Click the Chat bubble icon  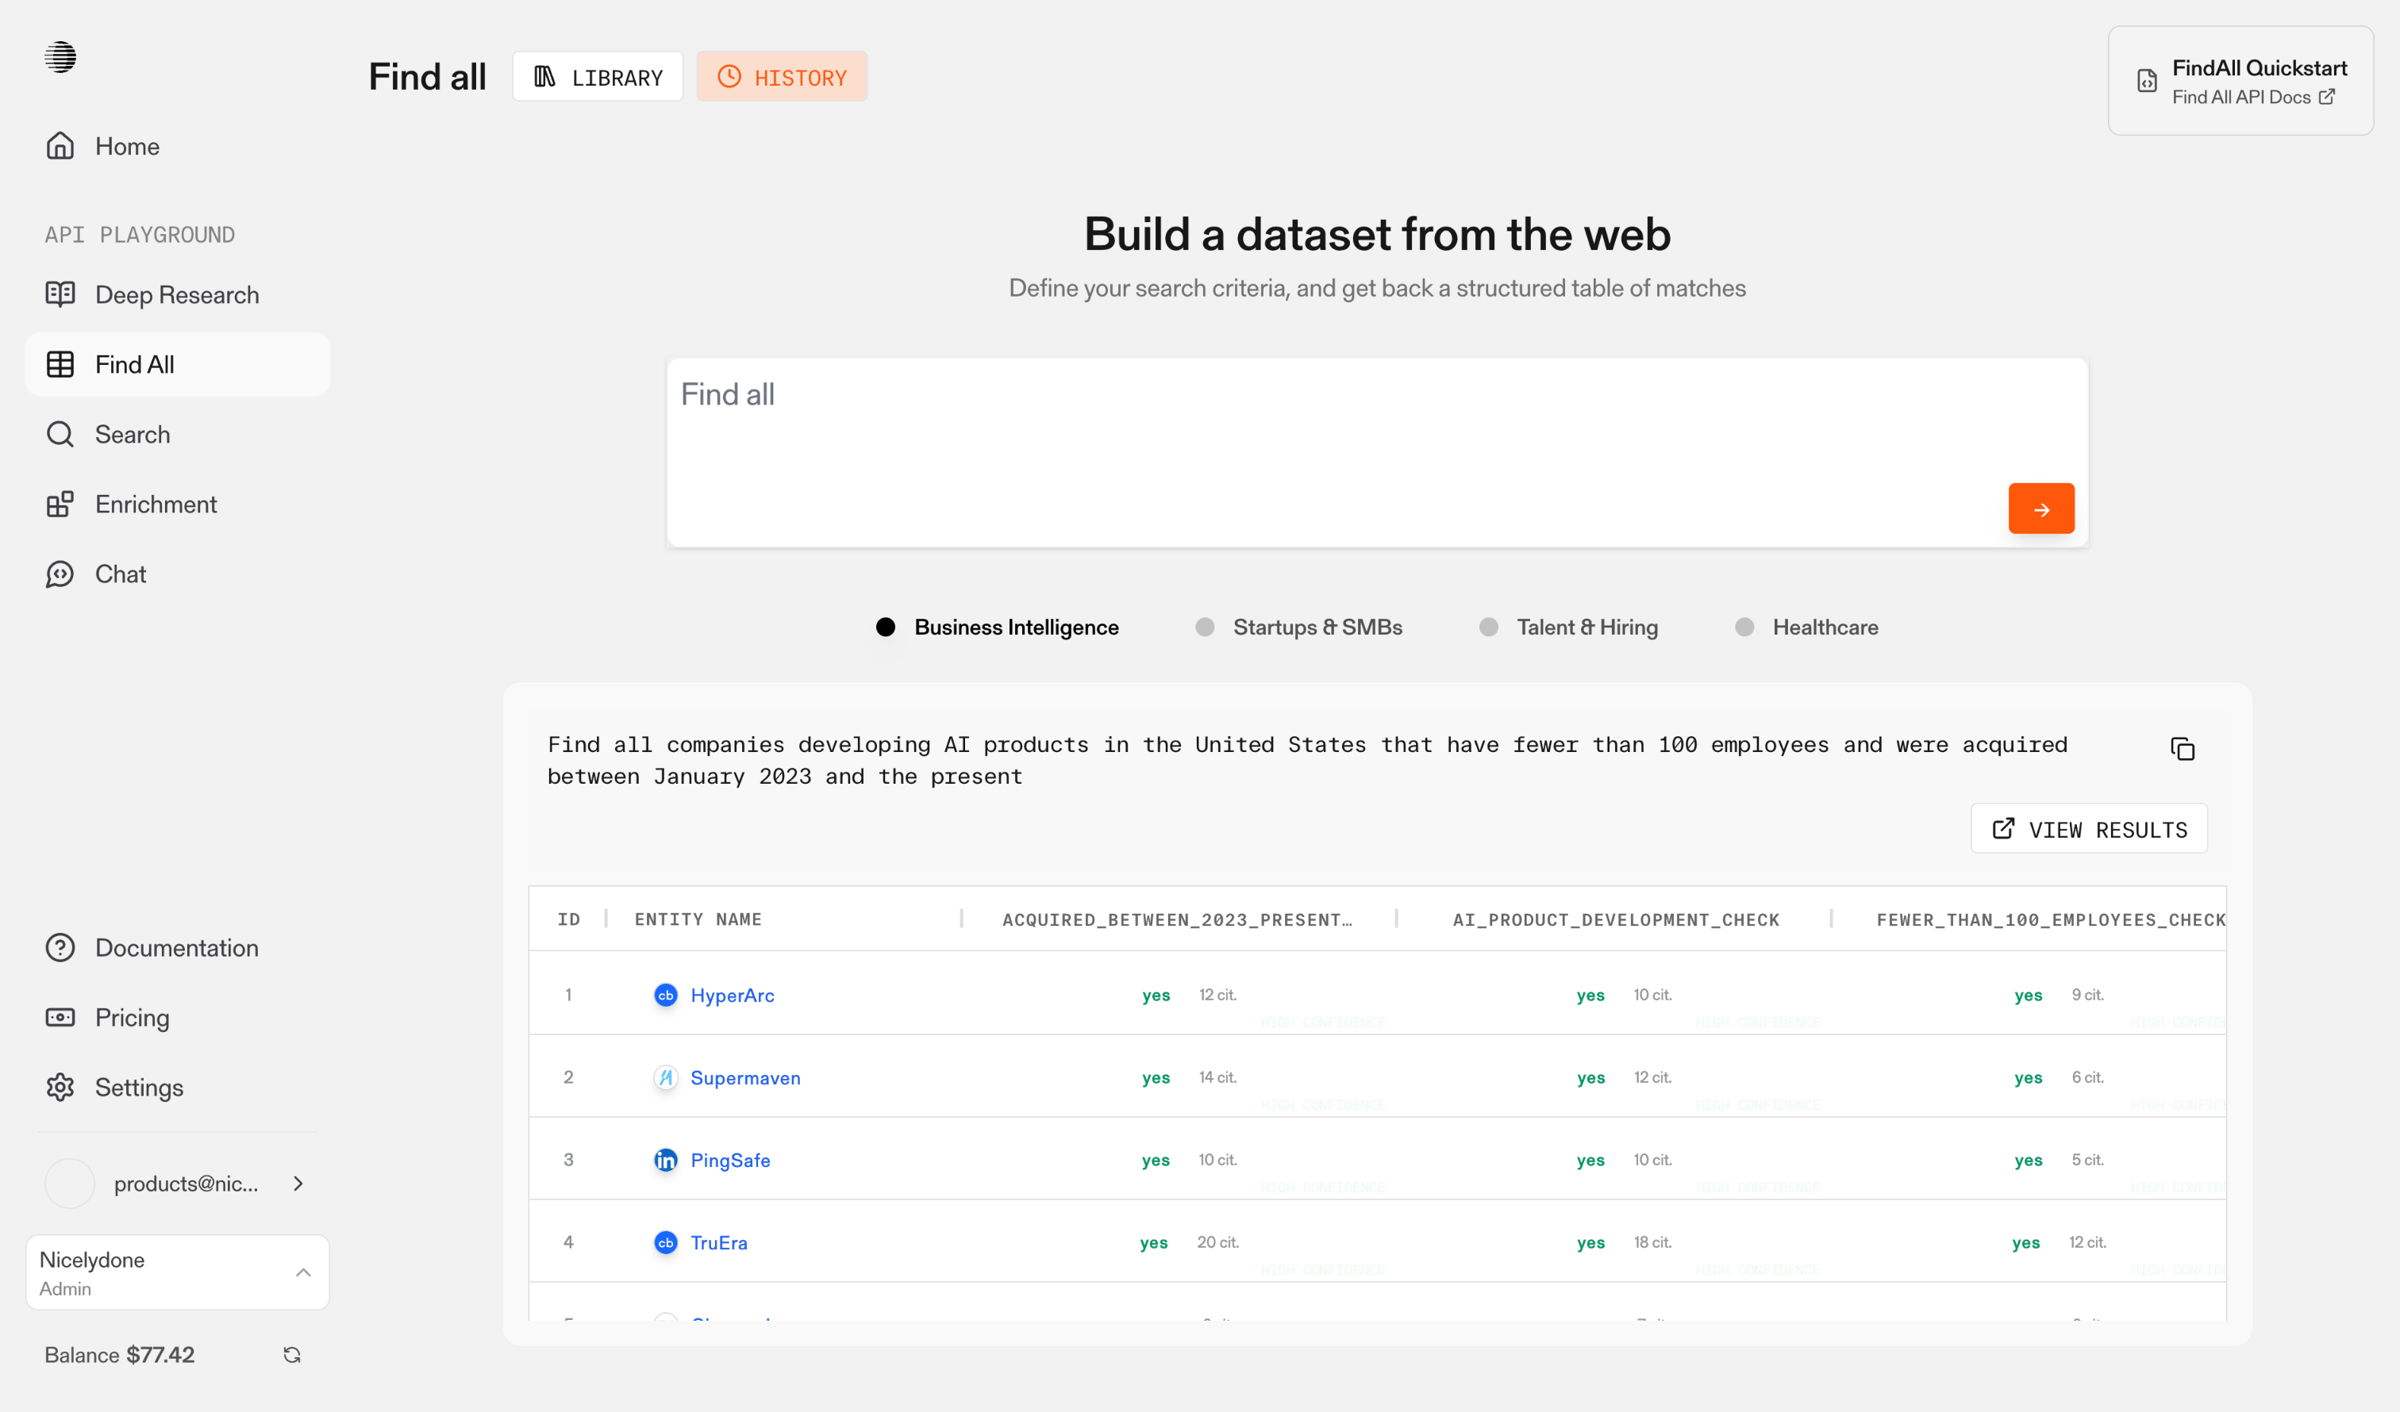click(60, 574)
